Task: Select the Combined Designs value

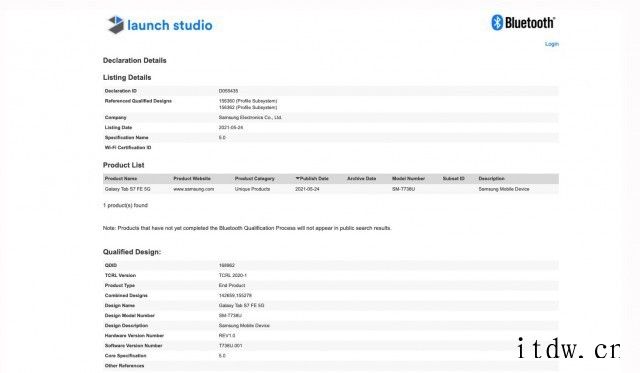Action: [x=235, y=295]
